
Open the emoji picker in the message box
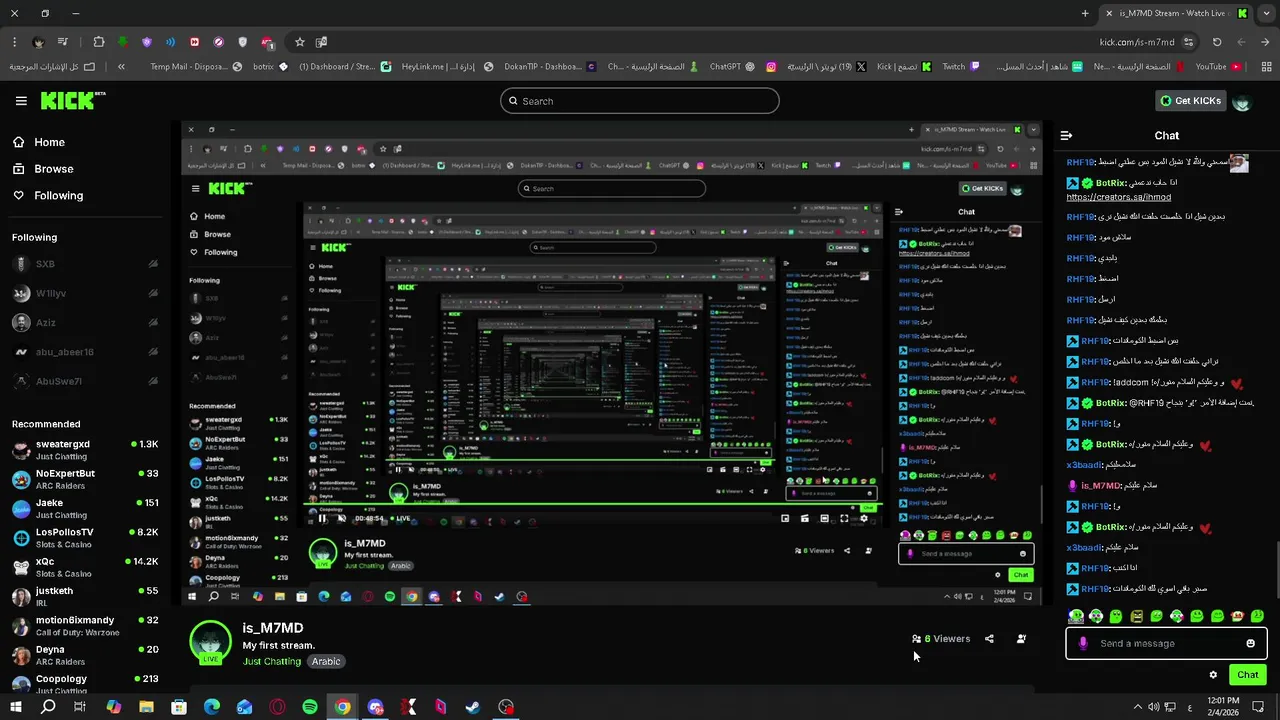point(1250,643)
